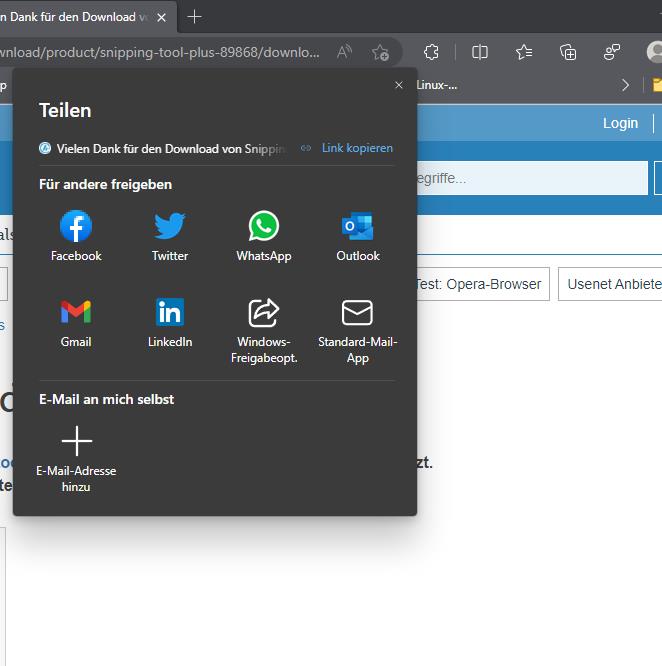Open the browser profile avatar

point(654,52)
